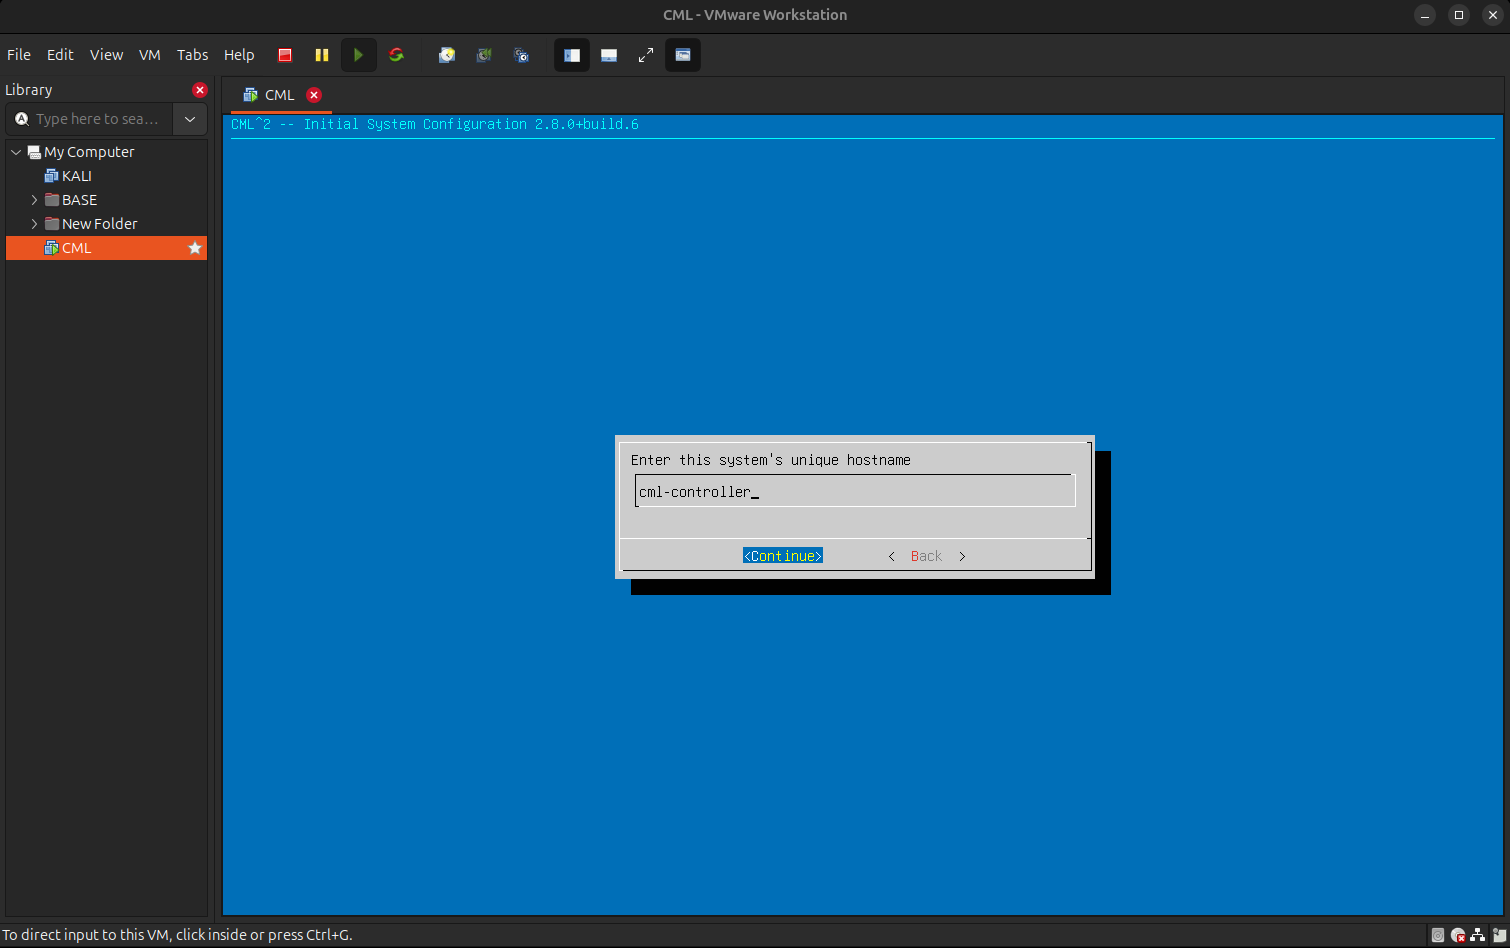Click the hostname input field
1510x948 pixels.
coord(855,492)
